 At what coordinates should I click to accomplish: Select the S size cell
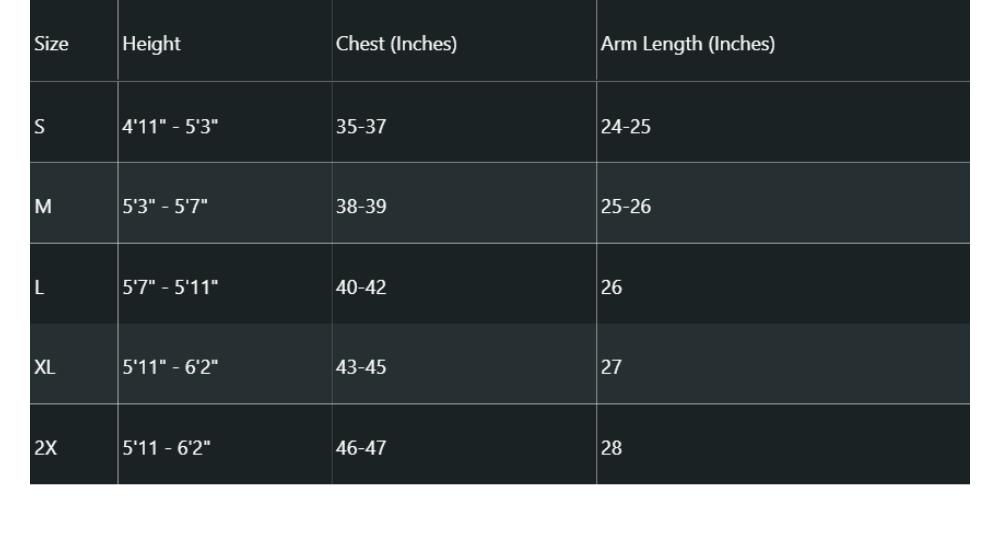pos(42,127)
